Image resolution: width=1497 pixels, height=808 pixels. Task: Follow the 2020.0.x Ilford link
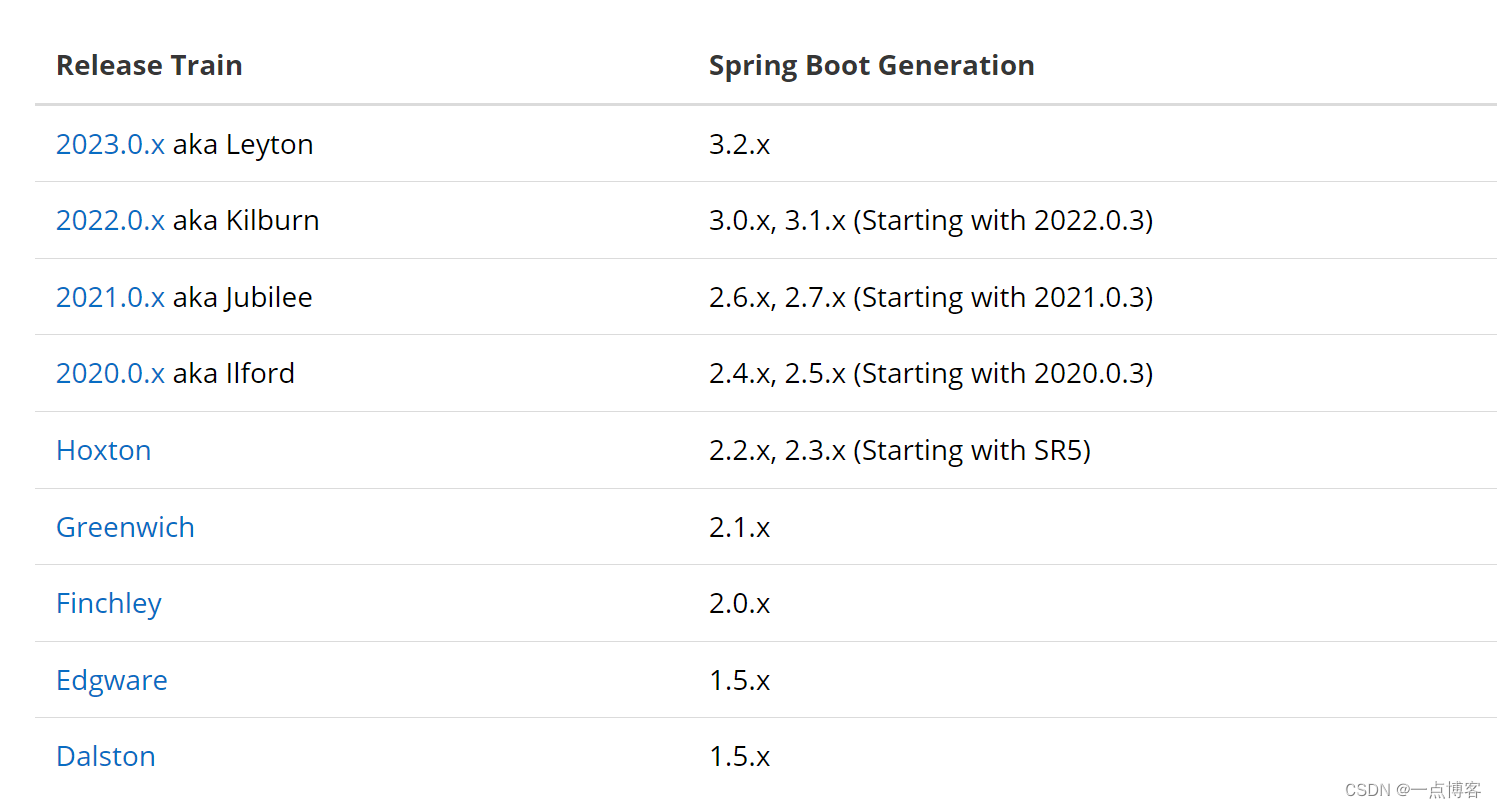[110, 373]
